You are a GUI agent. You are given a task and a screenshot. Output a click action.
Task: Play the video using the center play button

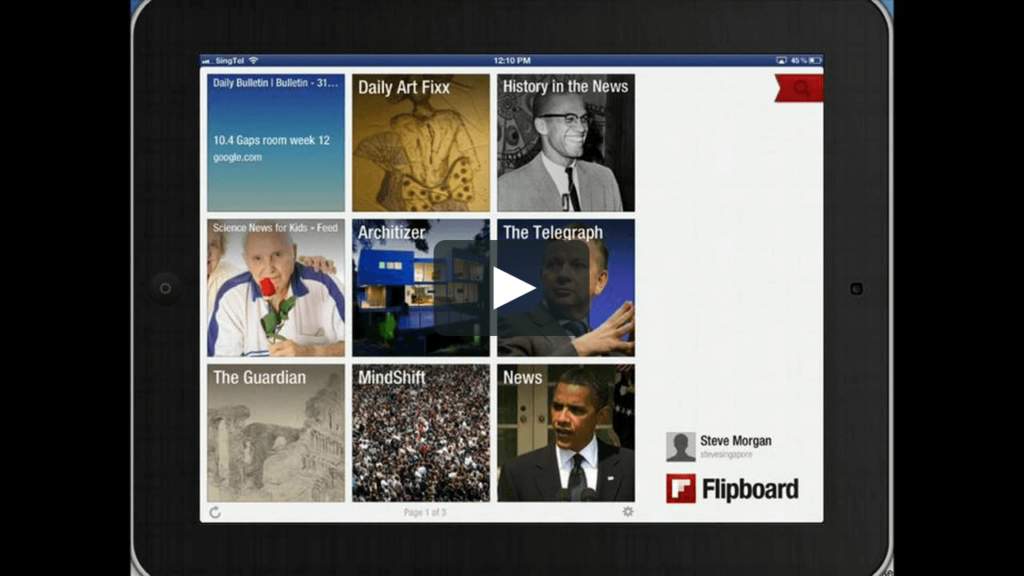point(511,288)
